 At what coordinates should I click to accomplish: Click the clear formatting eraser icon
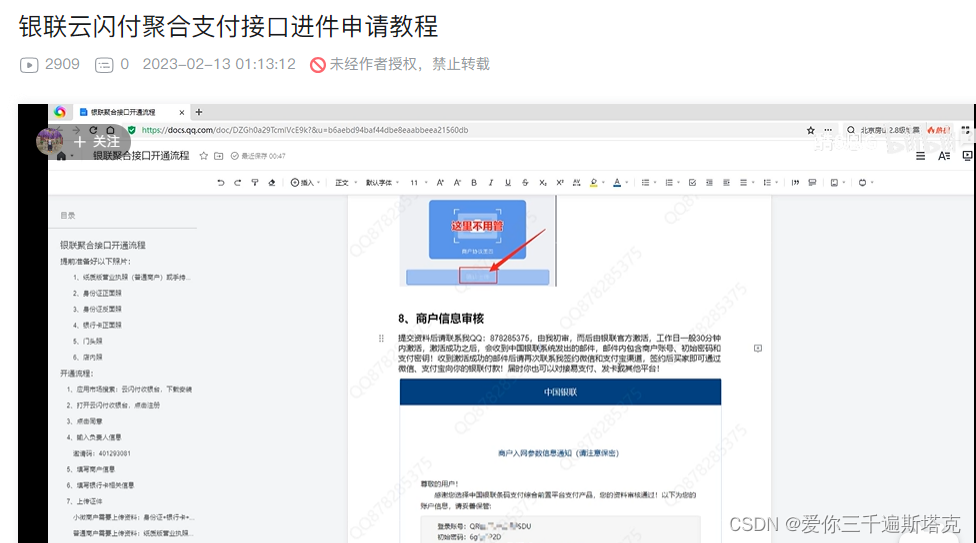click(271, 182)
